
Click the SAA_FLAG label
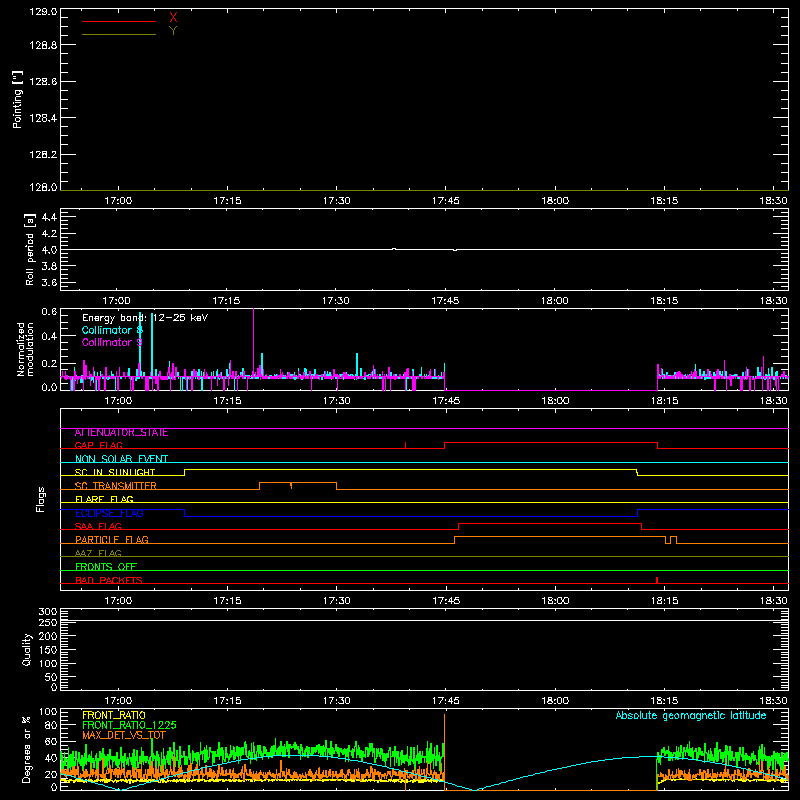[x=98, y=526]
